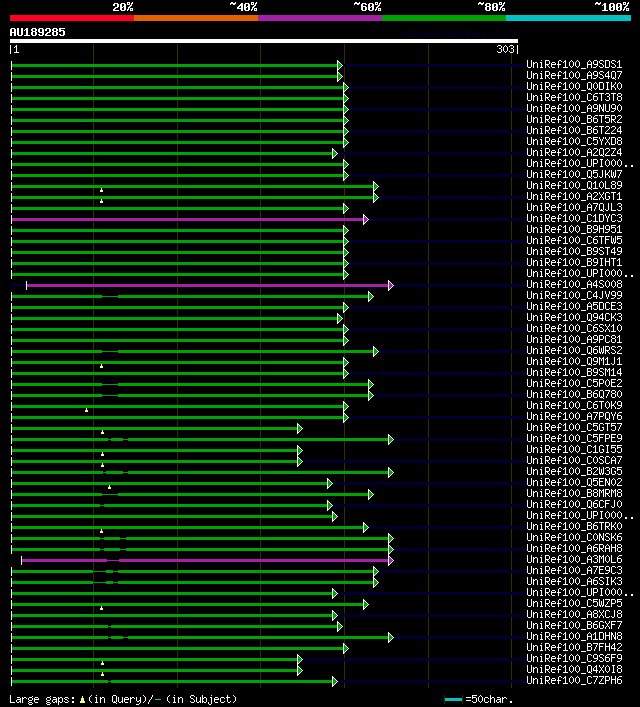Click the arrowhead of the UniRef100_Q0DIK0 hit
640x707 pixels.
346,87
